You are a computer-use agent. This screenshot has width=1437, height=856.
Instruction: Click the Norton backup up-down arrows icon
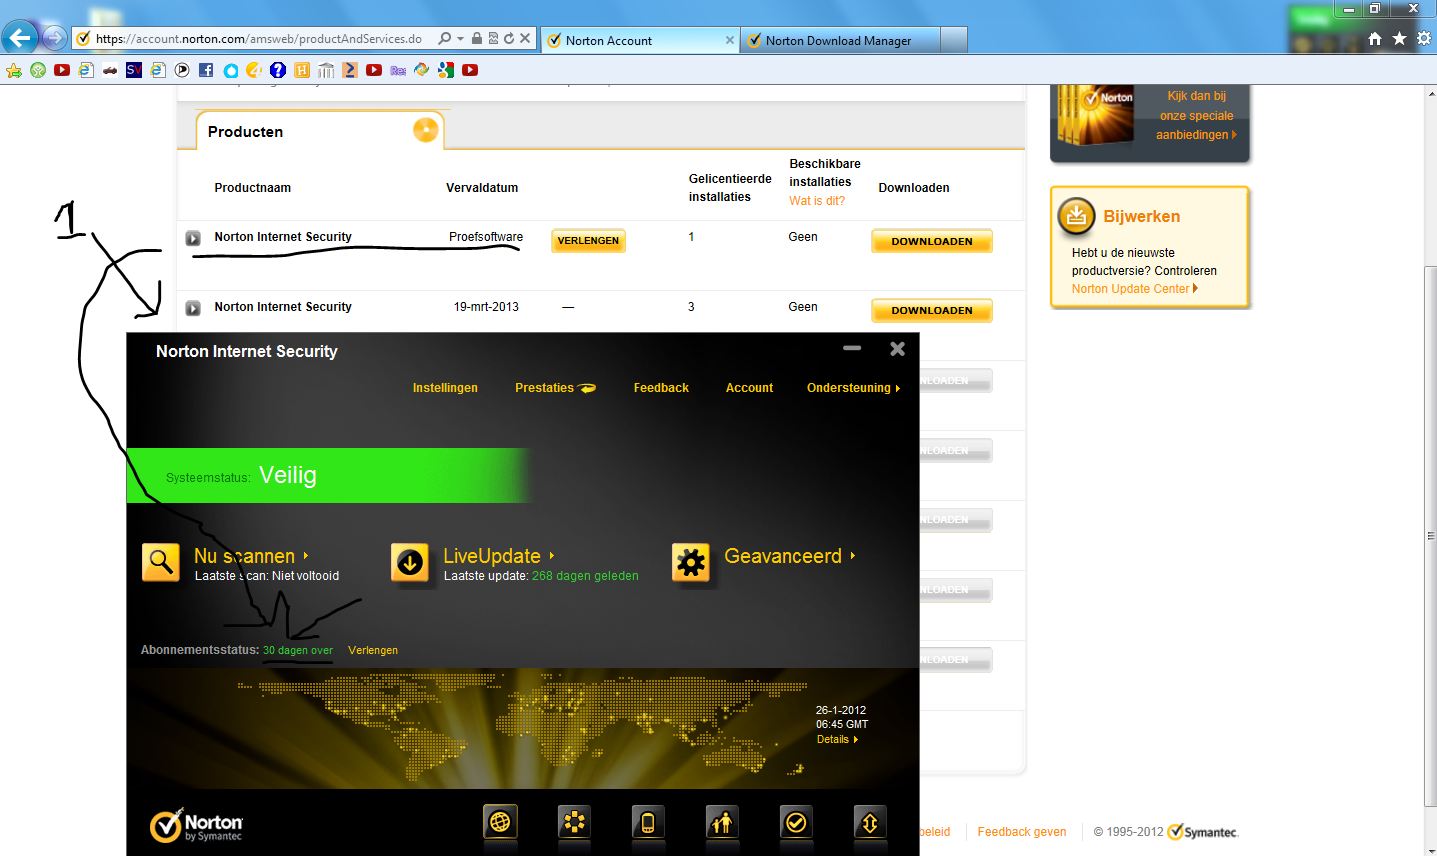pyautogui.click(x=870, y=822)
